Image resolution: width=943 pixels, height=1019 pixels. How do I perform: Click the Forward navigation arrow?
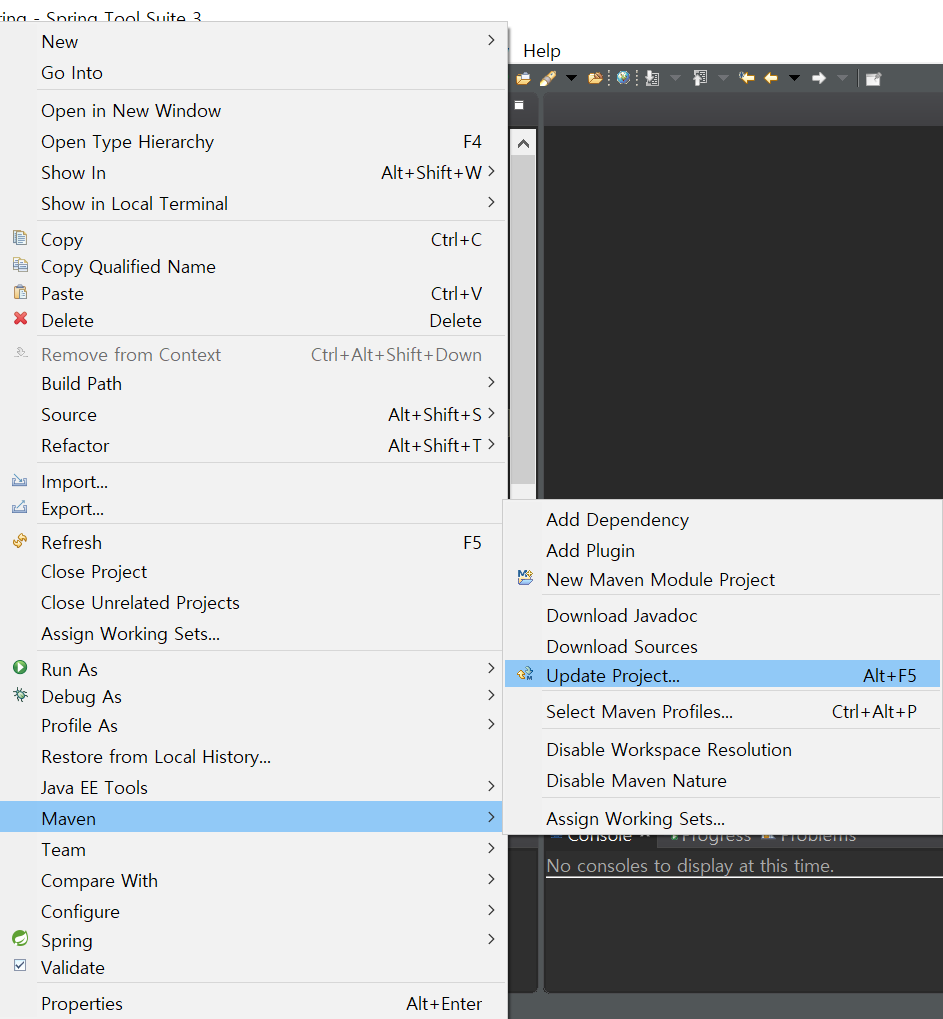[819, 78]
